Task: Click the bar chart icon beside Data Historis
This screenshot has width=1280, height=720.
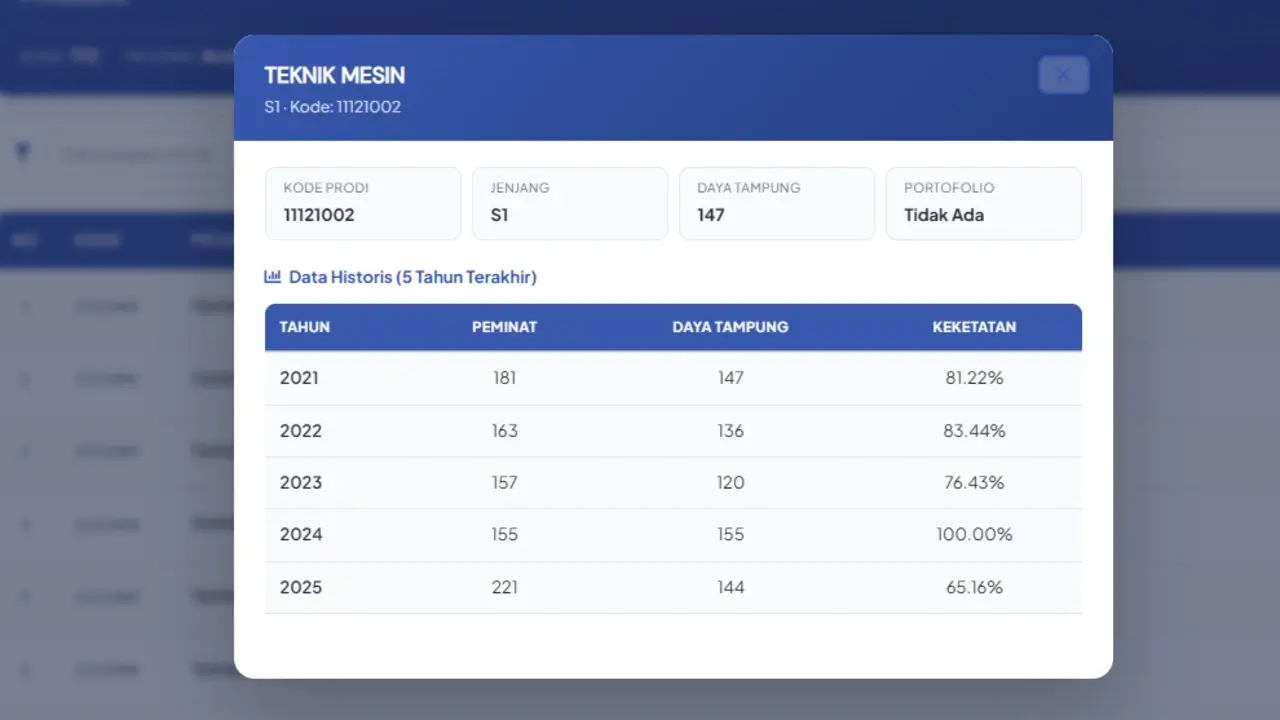Action: point(272,277)
